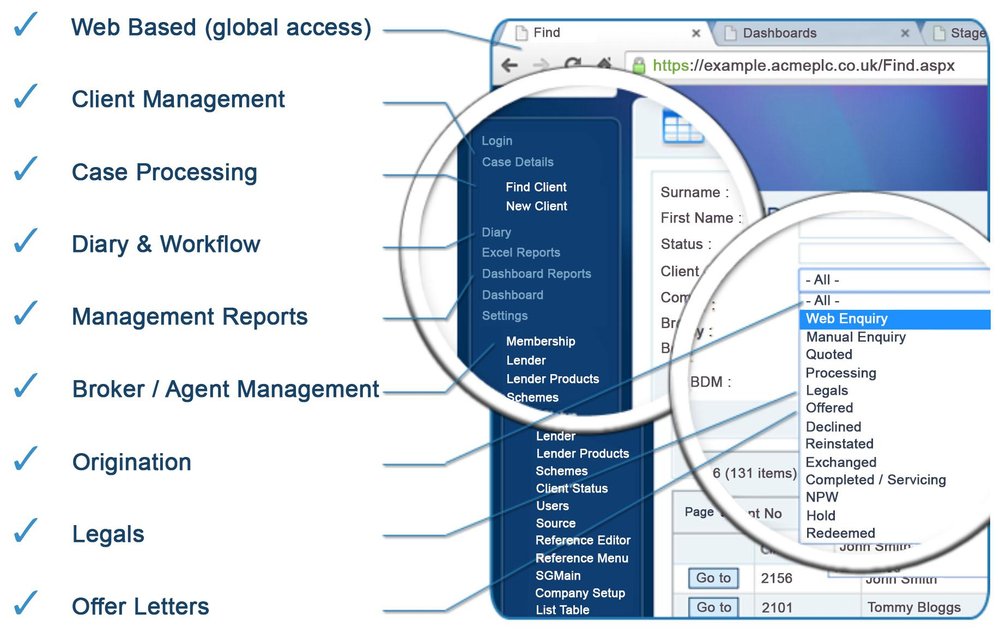This screenshot has height=630, width=1000.
Task: Click the table grid icon in header
Action: pos(681,126)
